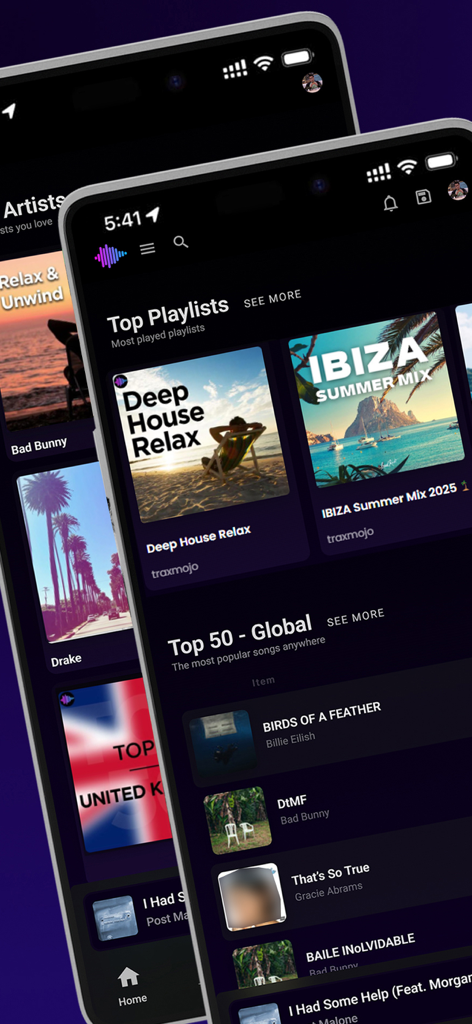Image resolution: width=472 pixels, height=1024 pixels.
Task: Tap Top 50 - Global heading
Action: point(240,637)
